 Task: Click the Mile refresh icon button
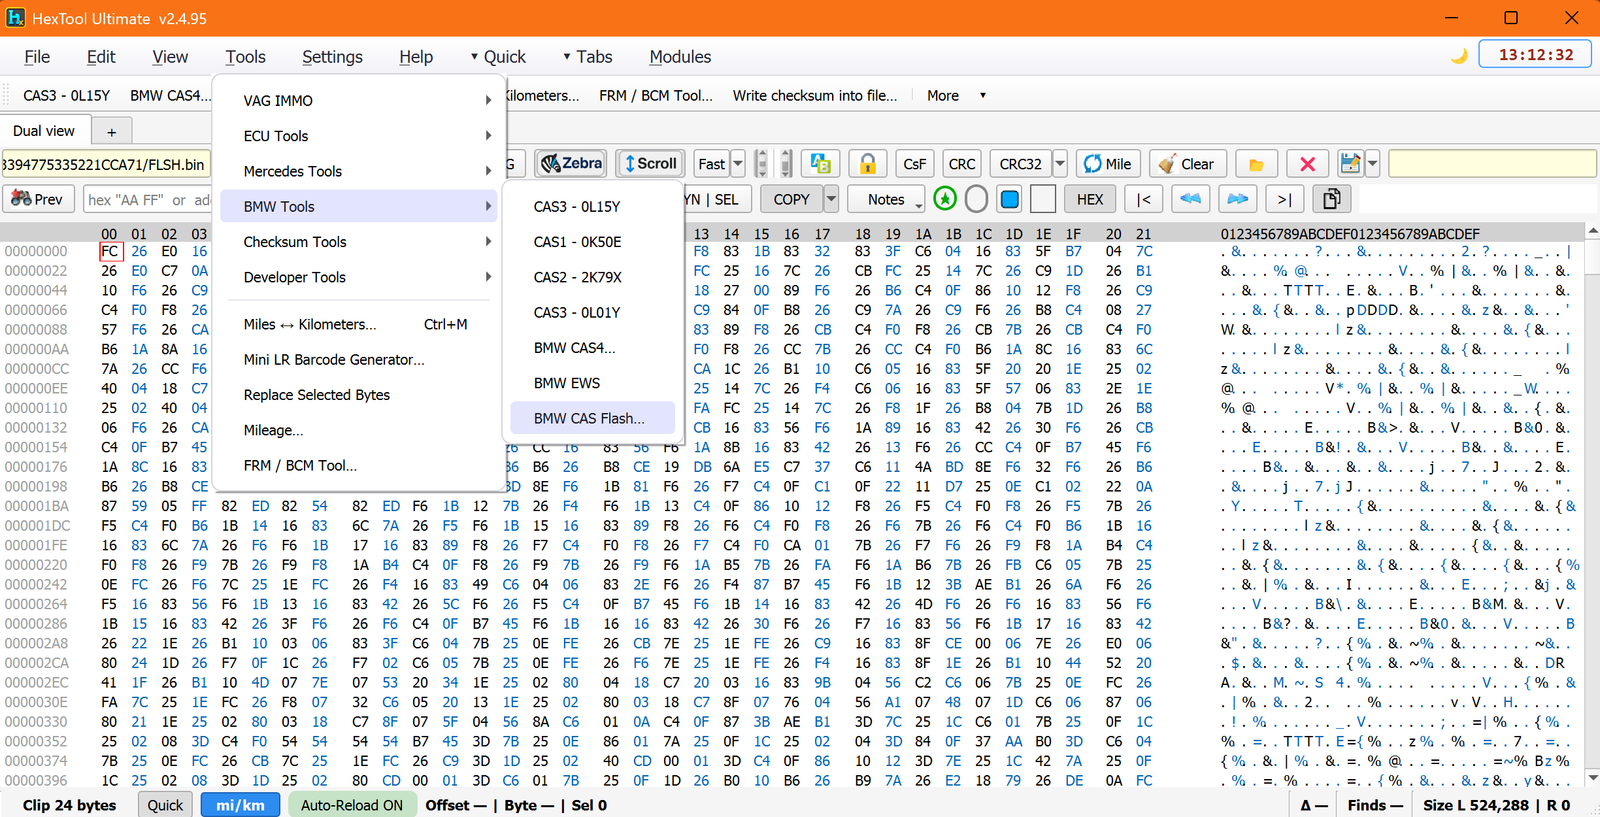click(x=1107, y=164)
